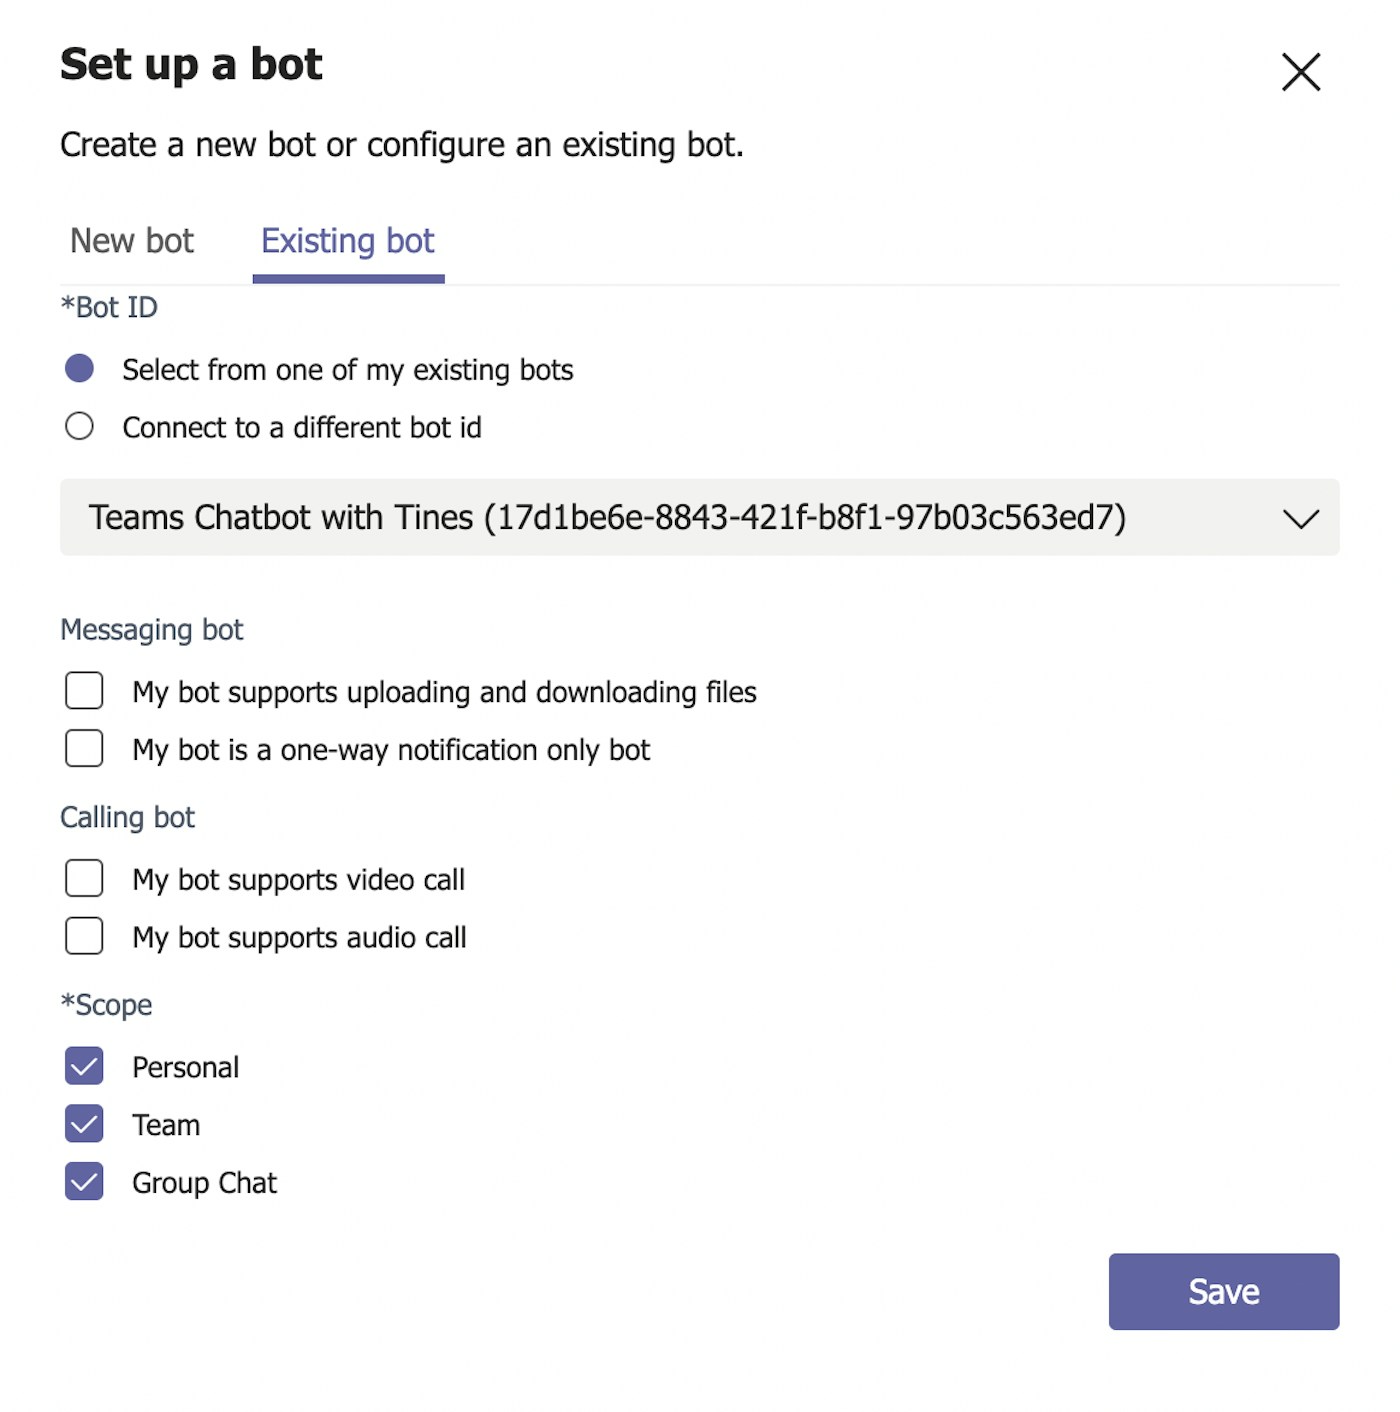This screenshot has height=1412, width=1400.
Task: Select Connect to a different bot id option
Action: (80, 427)
